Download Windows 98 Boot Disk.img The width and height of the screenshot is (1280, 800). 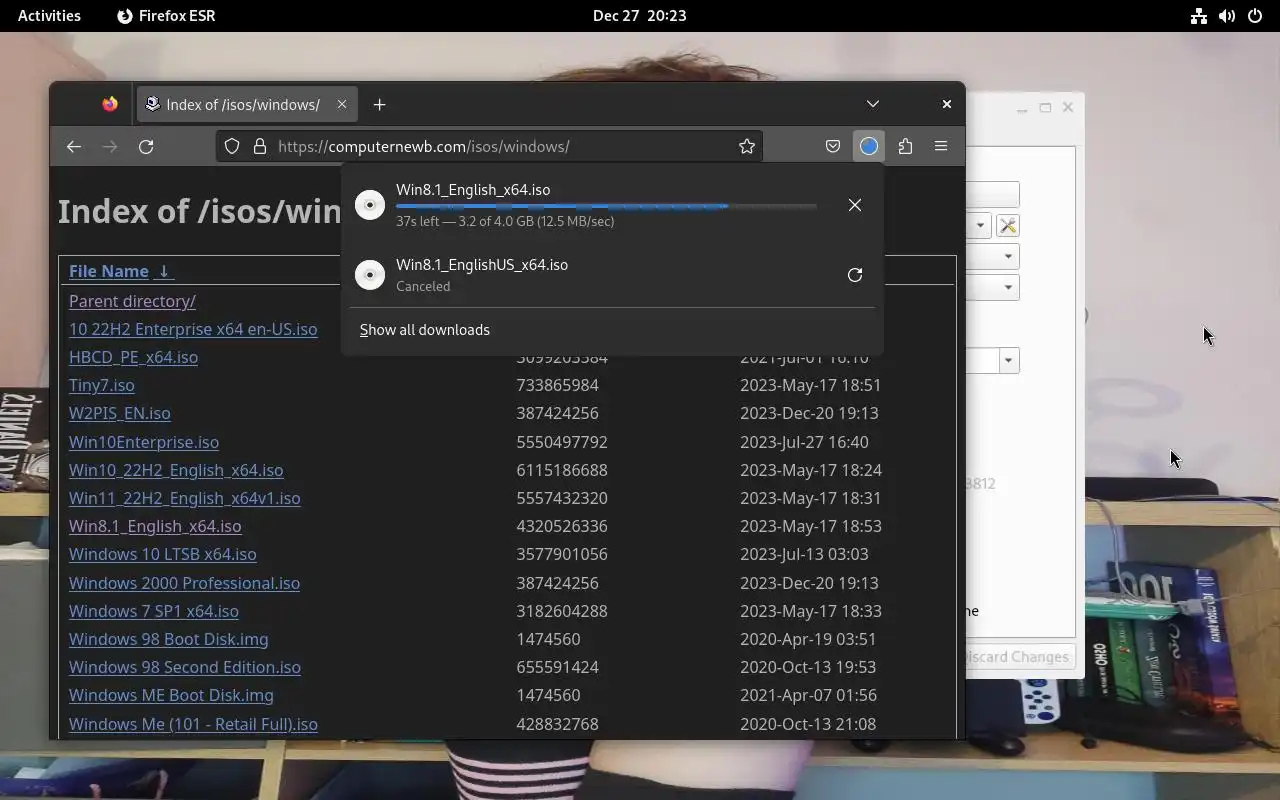pyautogui.click(x=169, y=639)
